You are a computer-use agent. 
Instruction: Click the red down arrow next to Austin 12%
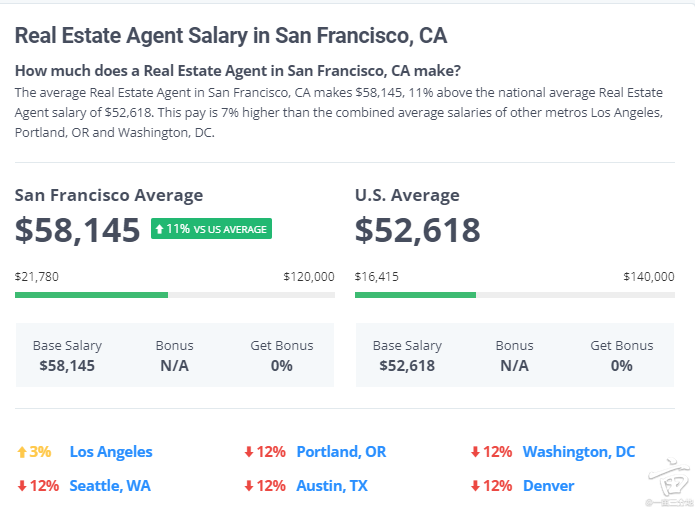(249, 486)
